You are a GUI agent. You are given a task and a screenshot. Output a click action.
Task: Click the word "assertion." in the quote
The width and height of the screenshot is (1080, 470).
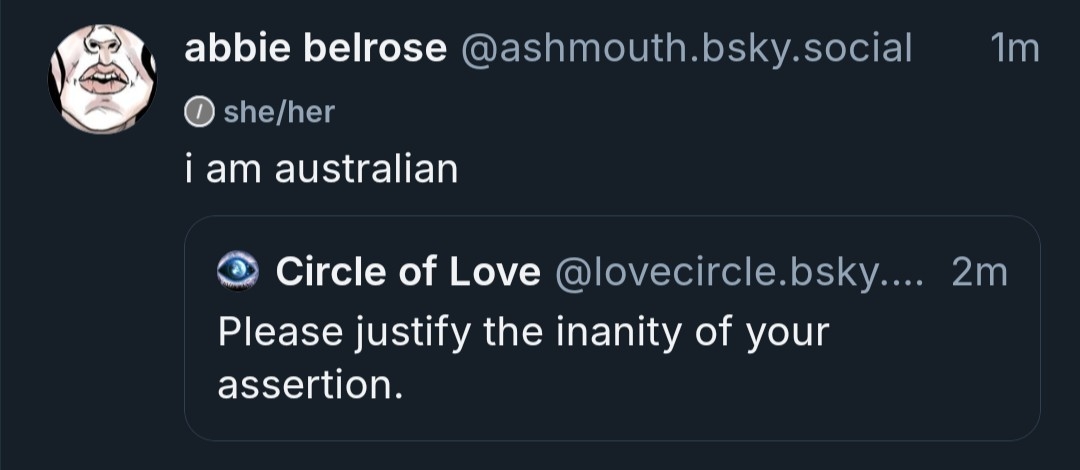point(310,385)
